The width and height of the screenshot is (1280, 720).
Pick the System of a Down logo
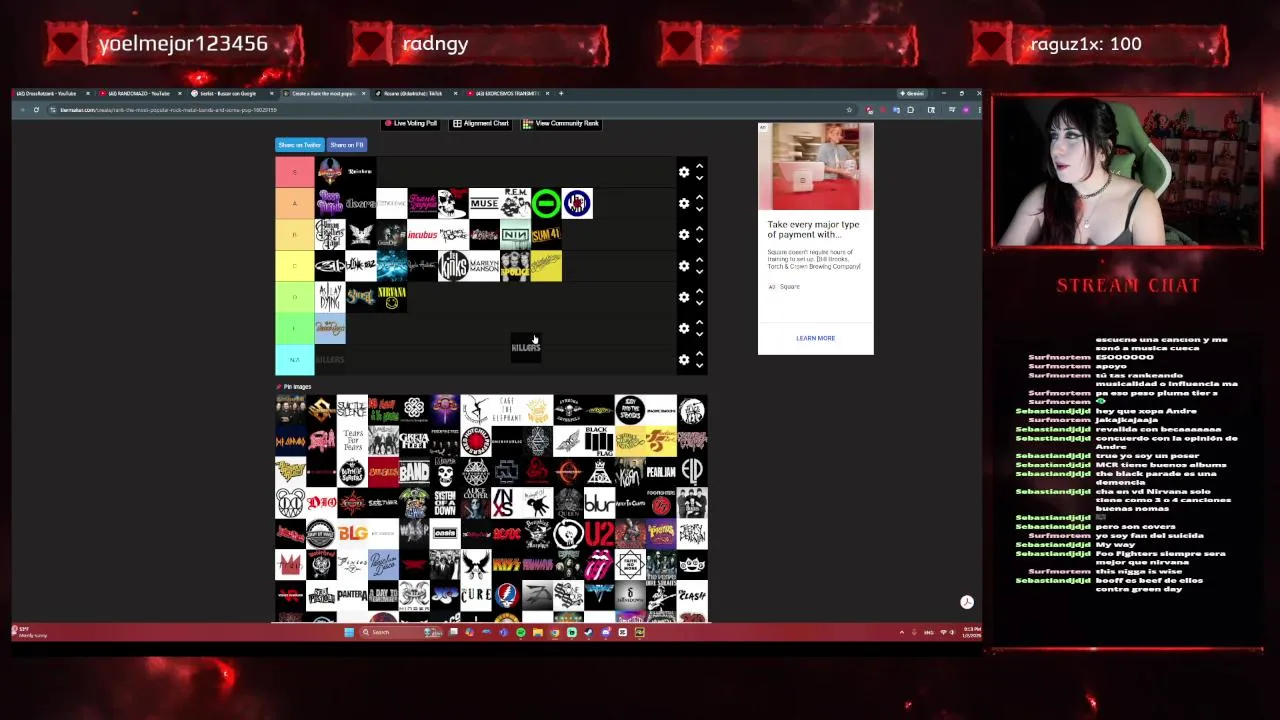[x=445, y=503]
